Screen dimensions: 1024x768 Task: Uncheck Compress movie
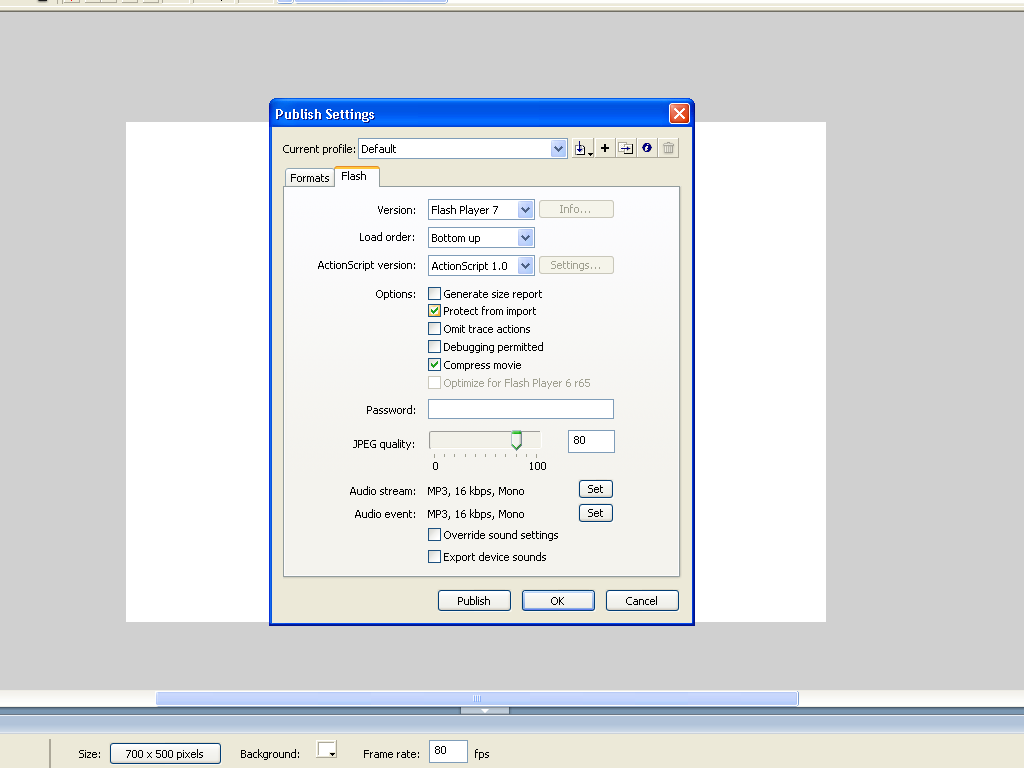(434, 364)
